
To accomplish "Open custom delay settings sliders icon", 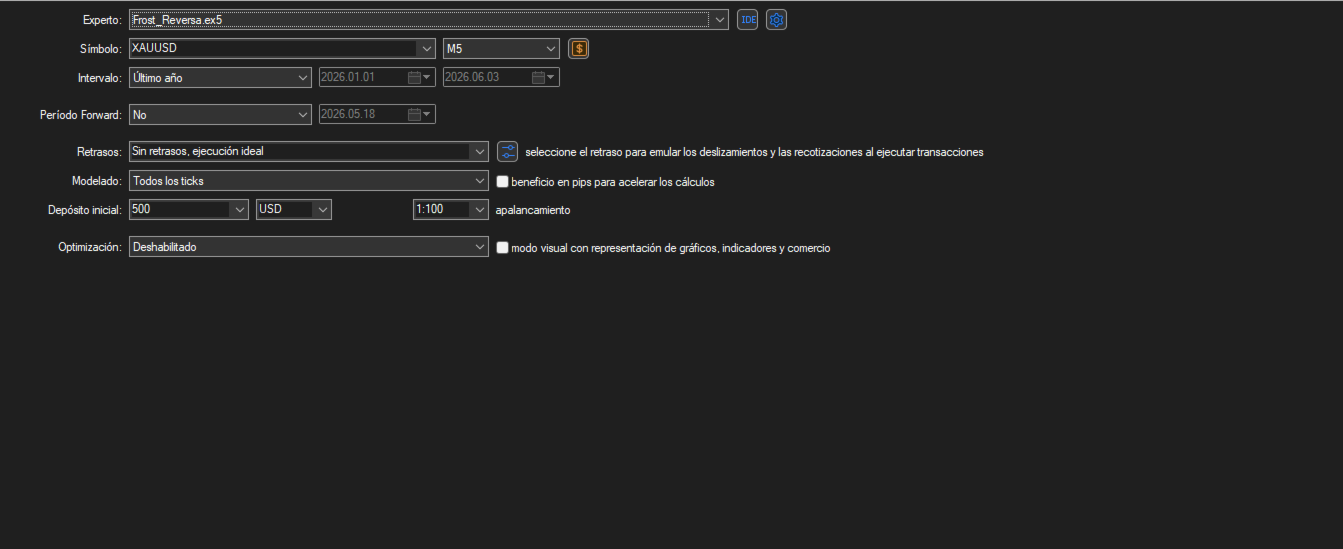I will [507, 152].
